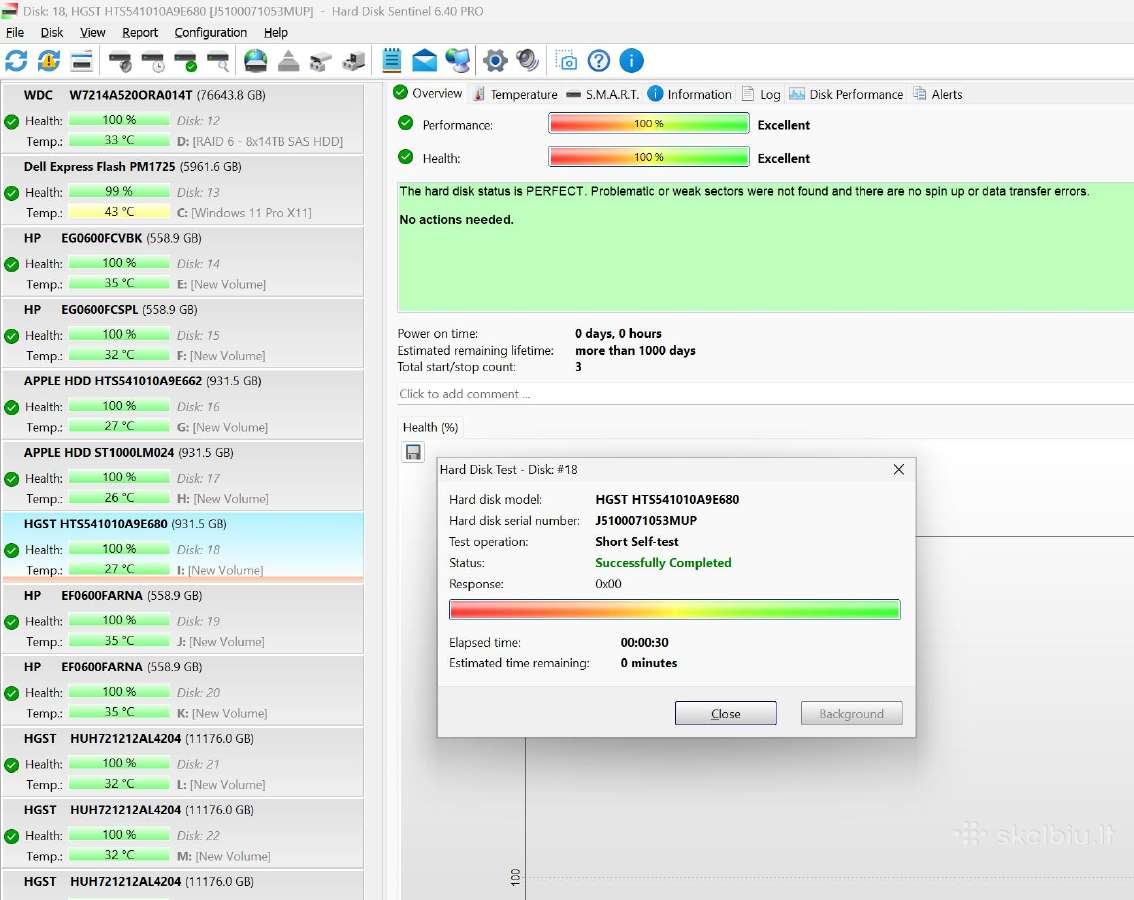Image resolution: width=1134 pixels, height=900 pixels.
Task: Click the Background button in test dialog
Action: pos(851,713)
